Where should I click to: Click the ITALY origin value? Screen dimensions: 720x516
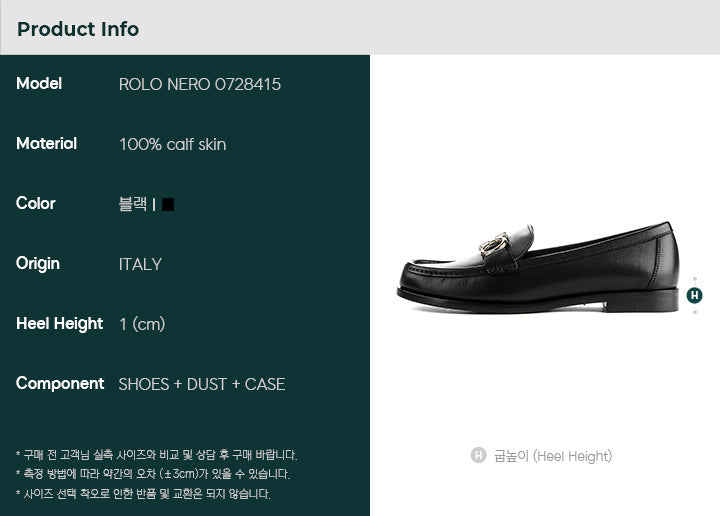coord(140,264)
